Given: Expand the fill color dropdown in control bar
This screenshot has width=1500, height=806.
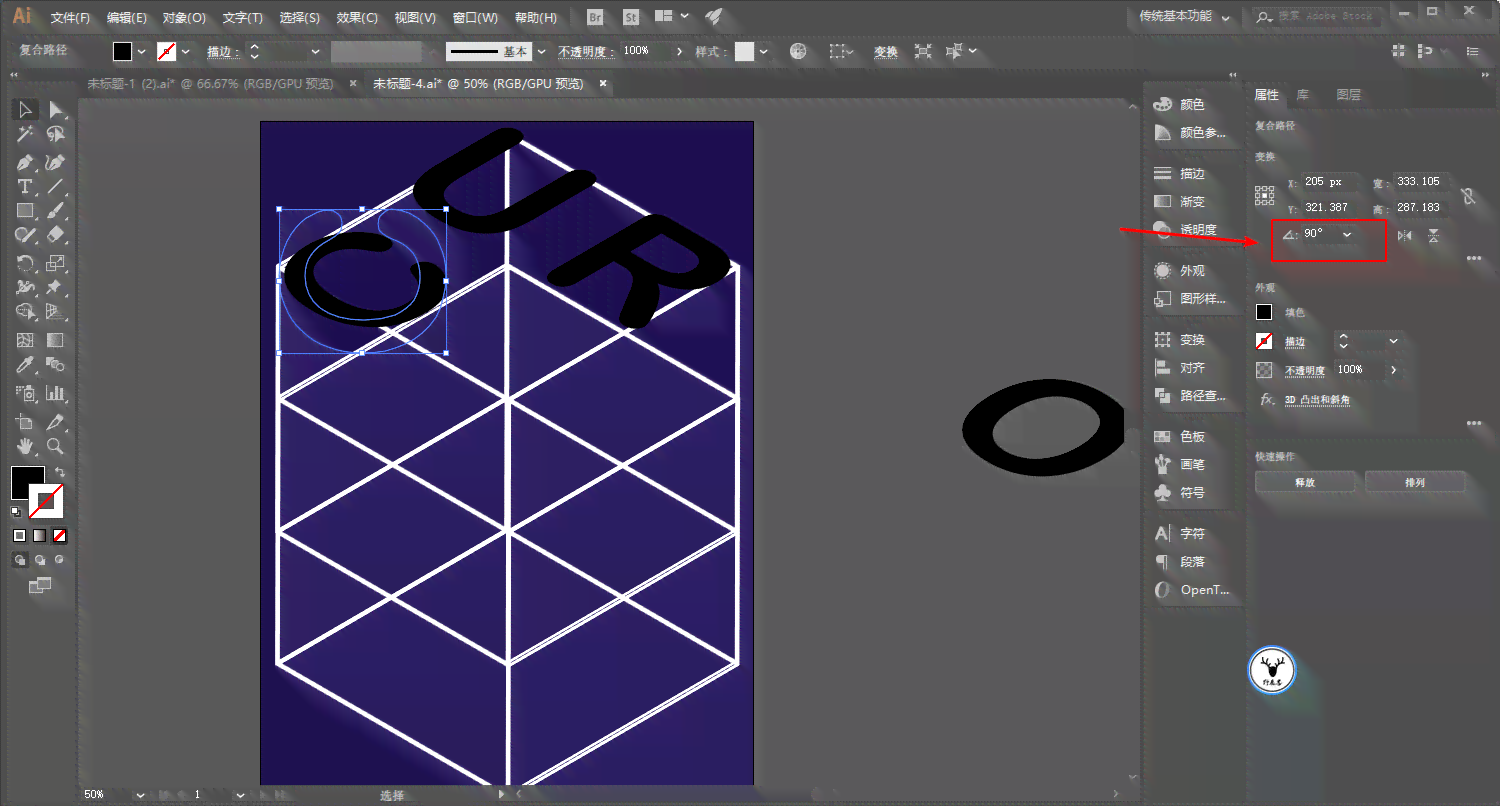Looking at the screenshot, I should point(141,51).
